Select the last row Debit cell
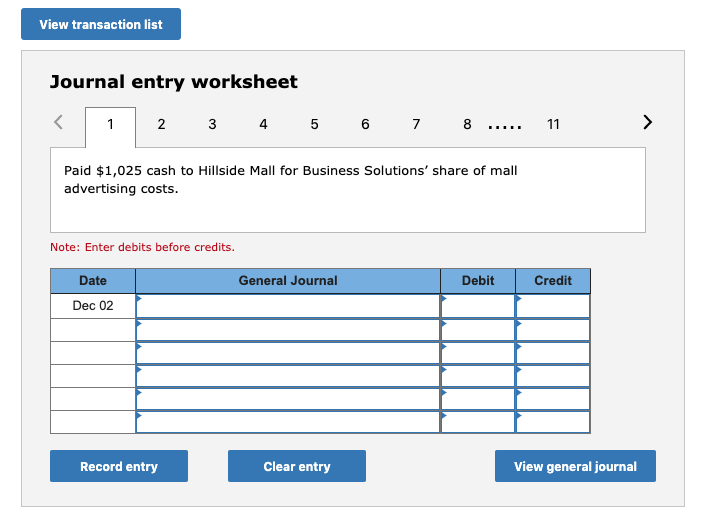The height and width of the screenshot is (522, 708). pos(478,422)
